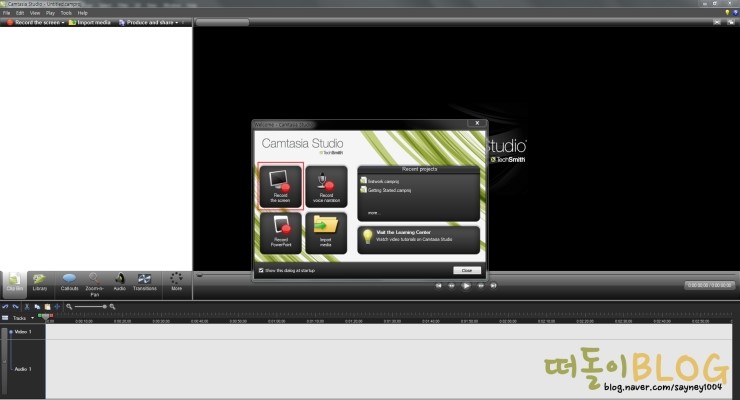Open the first recent project .camproj
The width and height of the screenshot is (740, 400).
(380, 181)
